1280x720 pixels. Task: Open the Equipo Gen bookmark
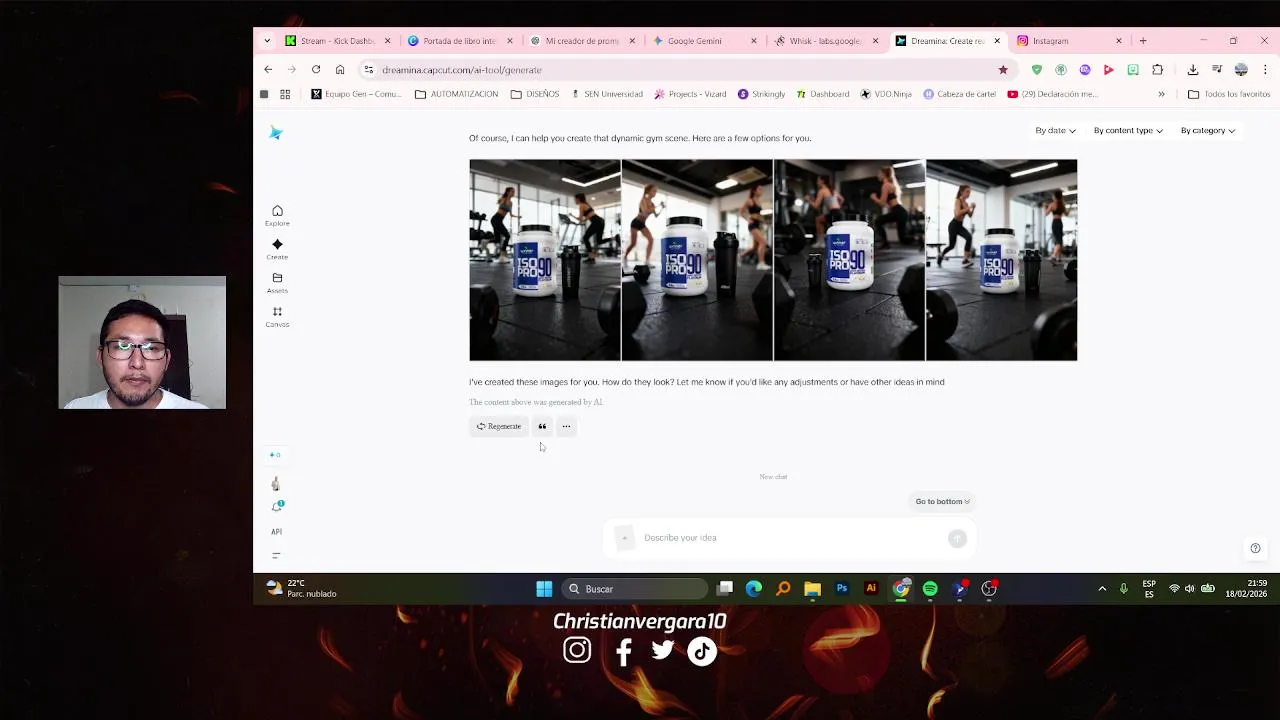click(x=356, y=94)
